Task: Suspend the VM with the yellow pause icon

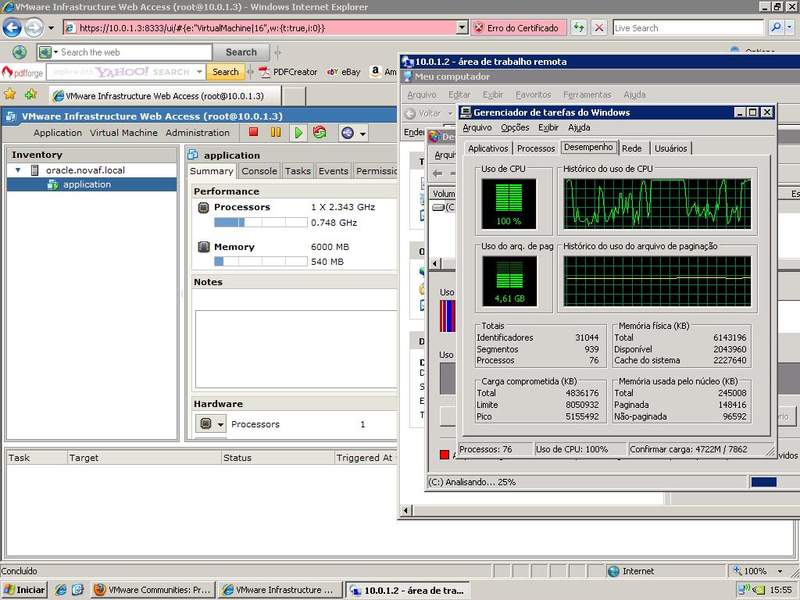Action: [276, 133]
